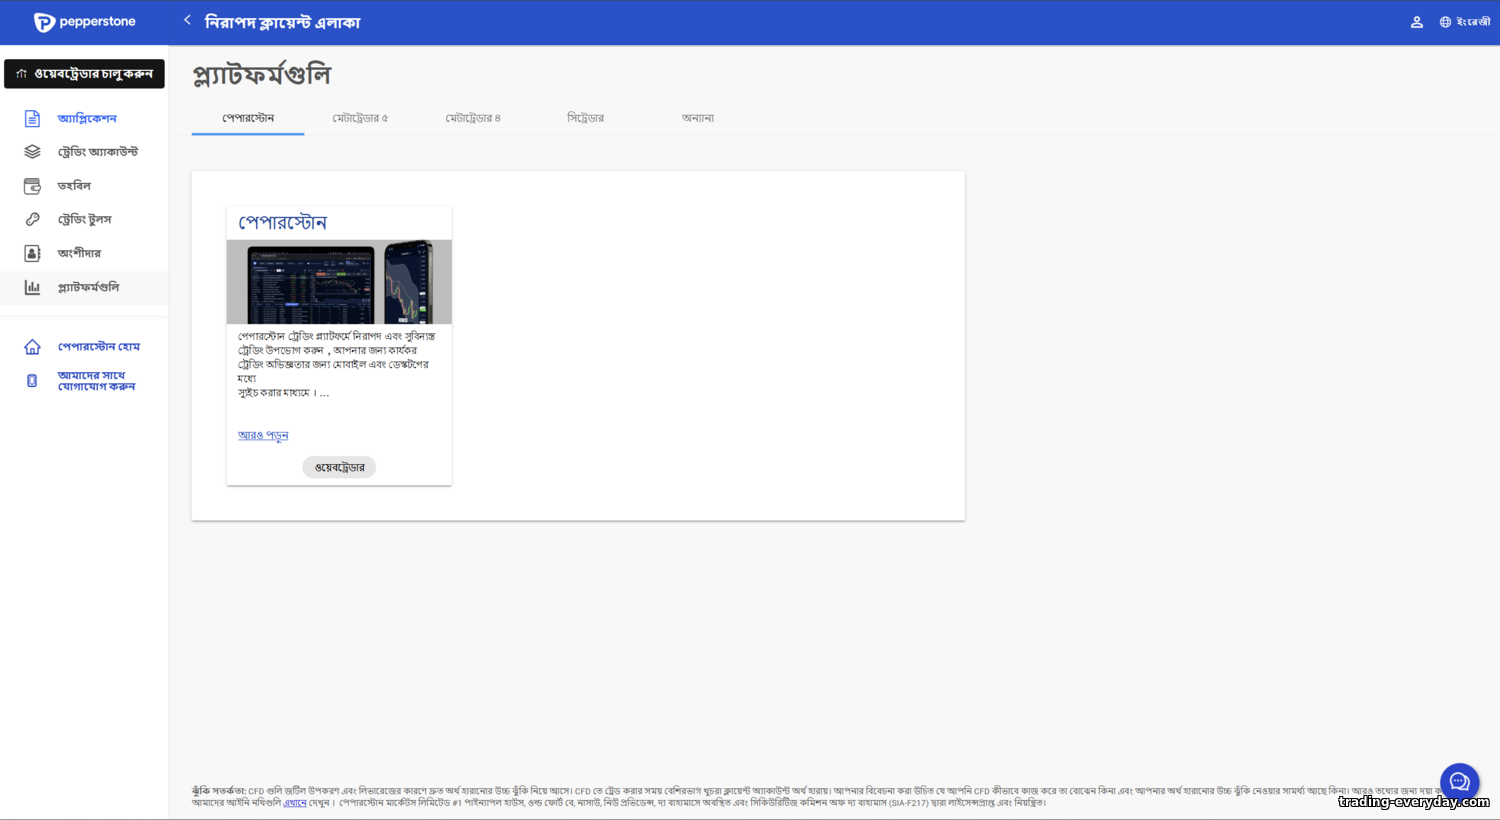This screenshot has height=820, width=1500.
Task: Open ট্রেডিং অ্যাকাউন্ট in the sidebar
Action: click(98, 152)
